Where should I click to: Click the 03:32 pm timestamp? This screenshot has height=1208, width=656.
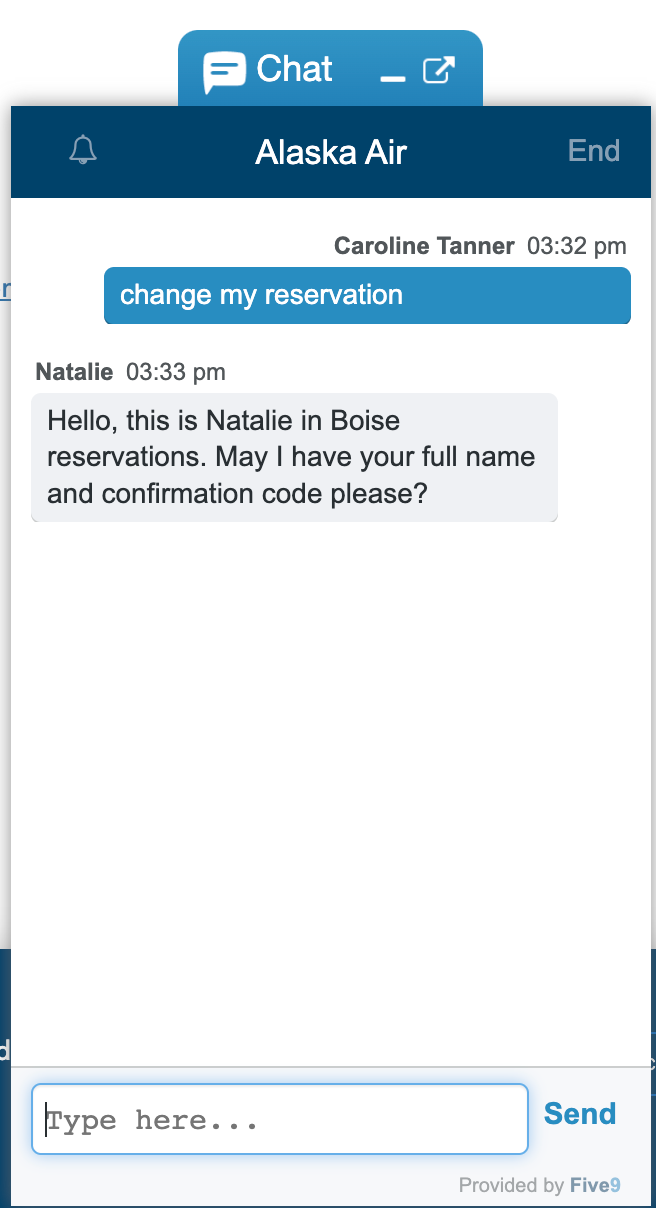tap(577, 246)
